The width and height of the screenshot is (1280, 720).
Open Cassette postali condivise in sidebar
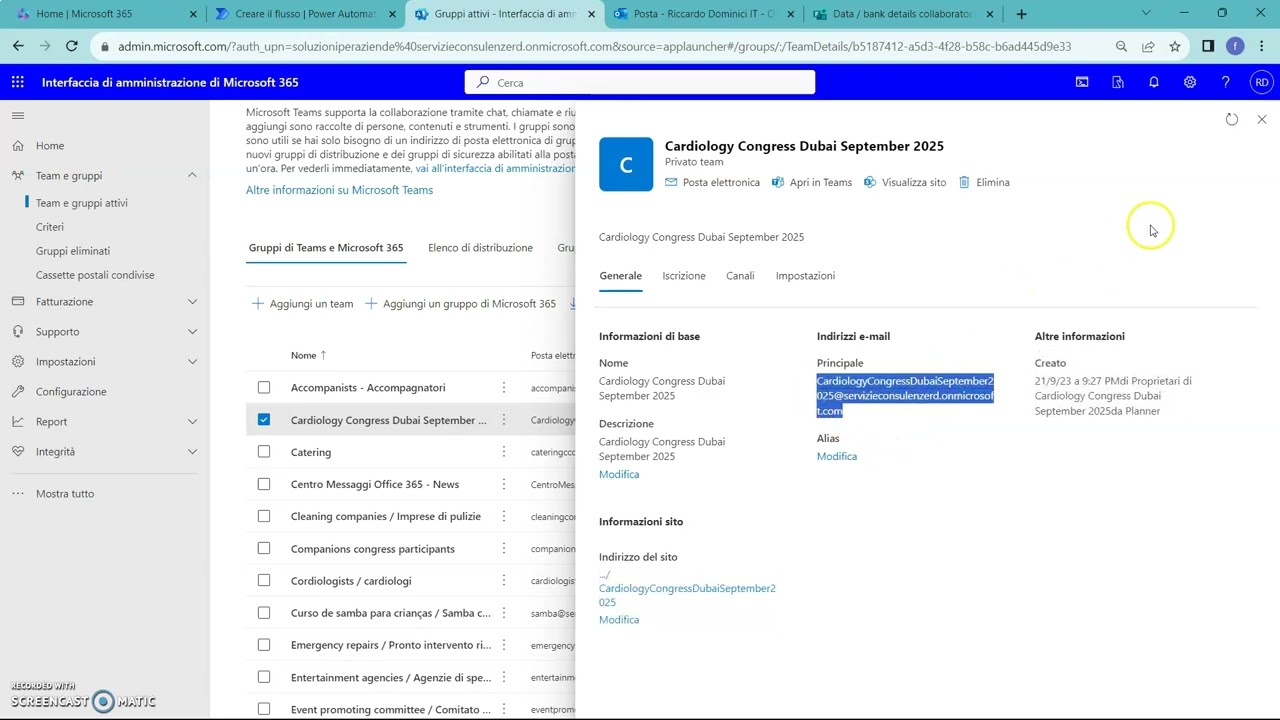point(95,275)
